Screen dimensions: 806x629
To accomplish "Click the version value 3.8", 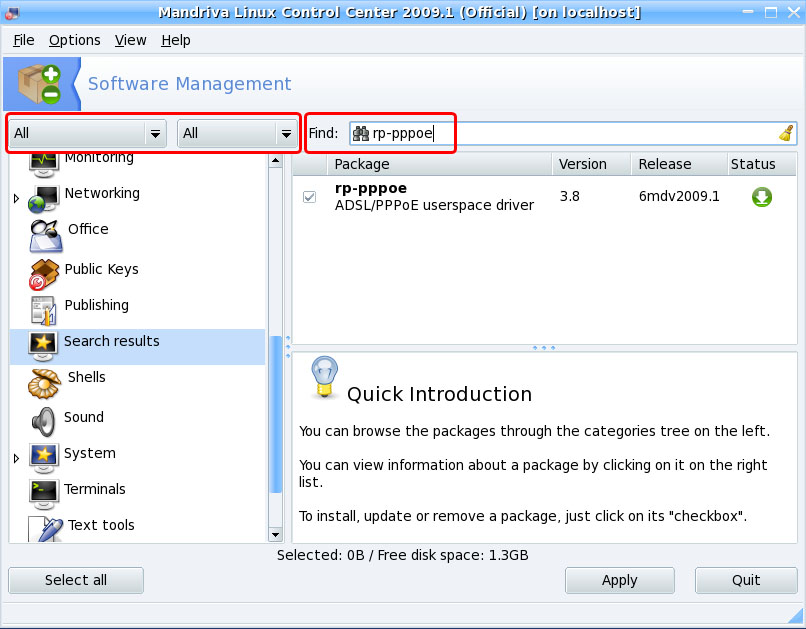I will coord(570,196).
